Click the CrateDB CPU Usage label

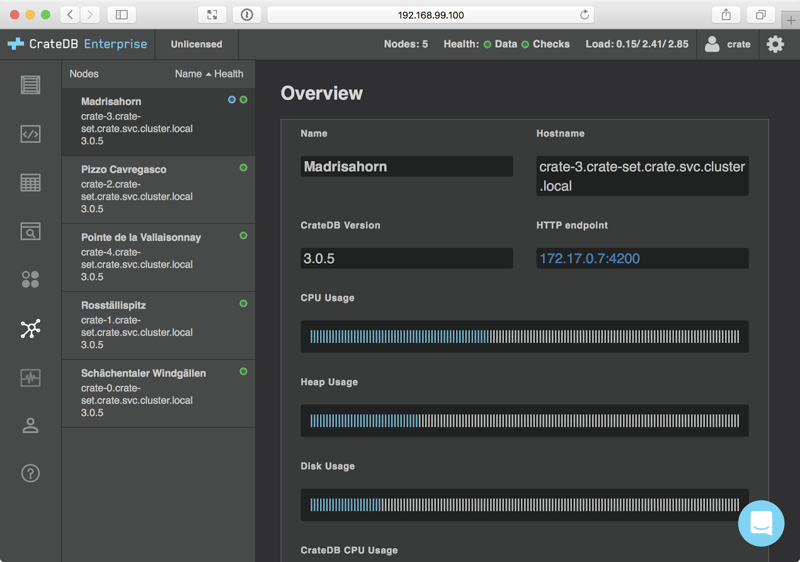click(x=349, y=550)
